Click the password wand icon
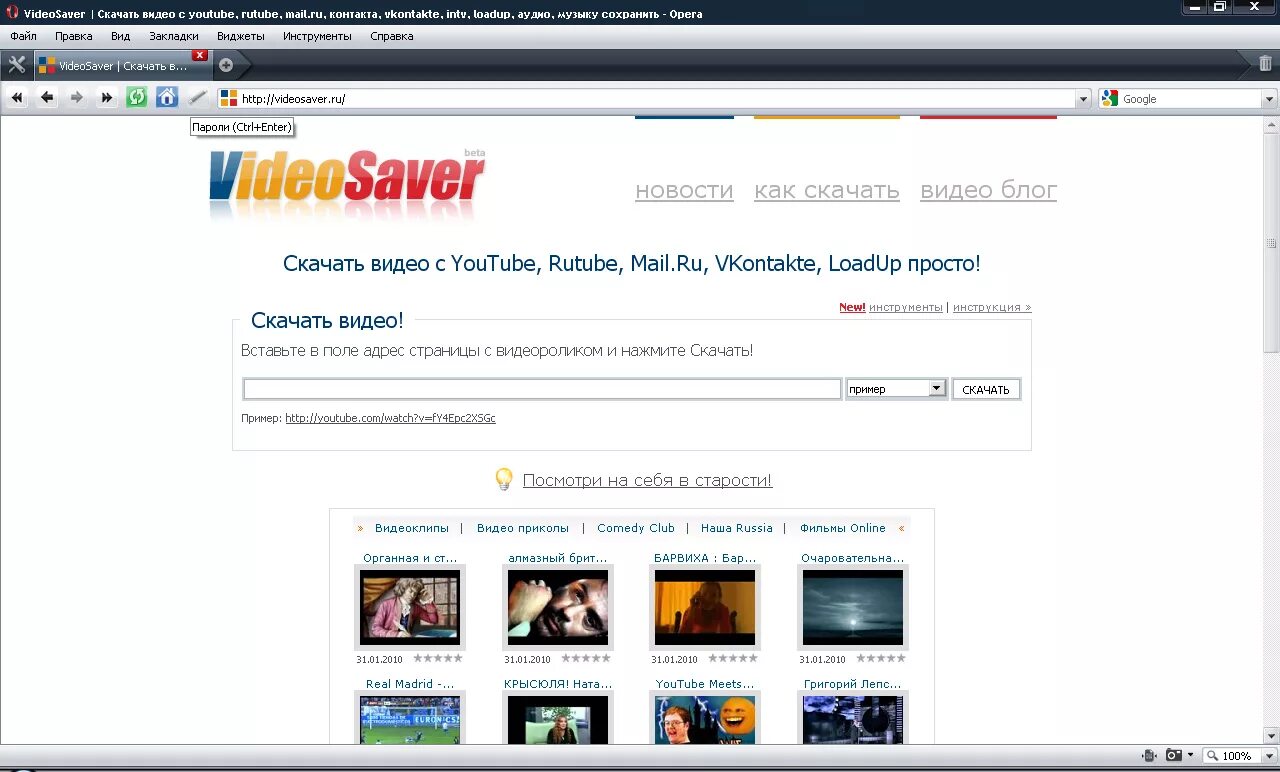Screen dimensions: 1280x772 (197, 98)
